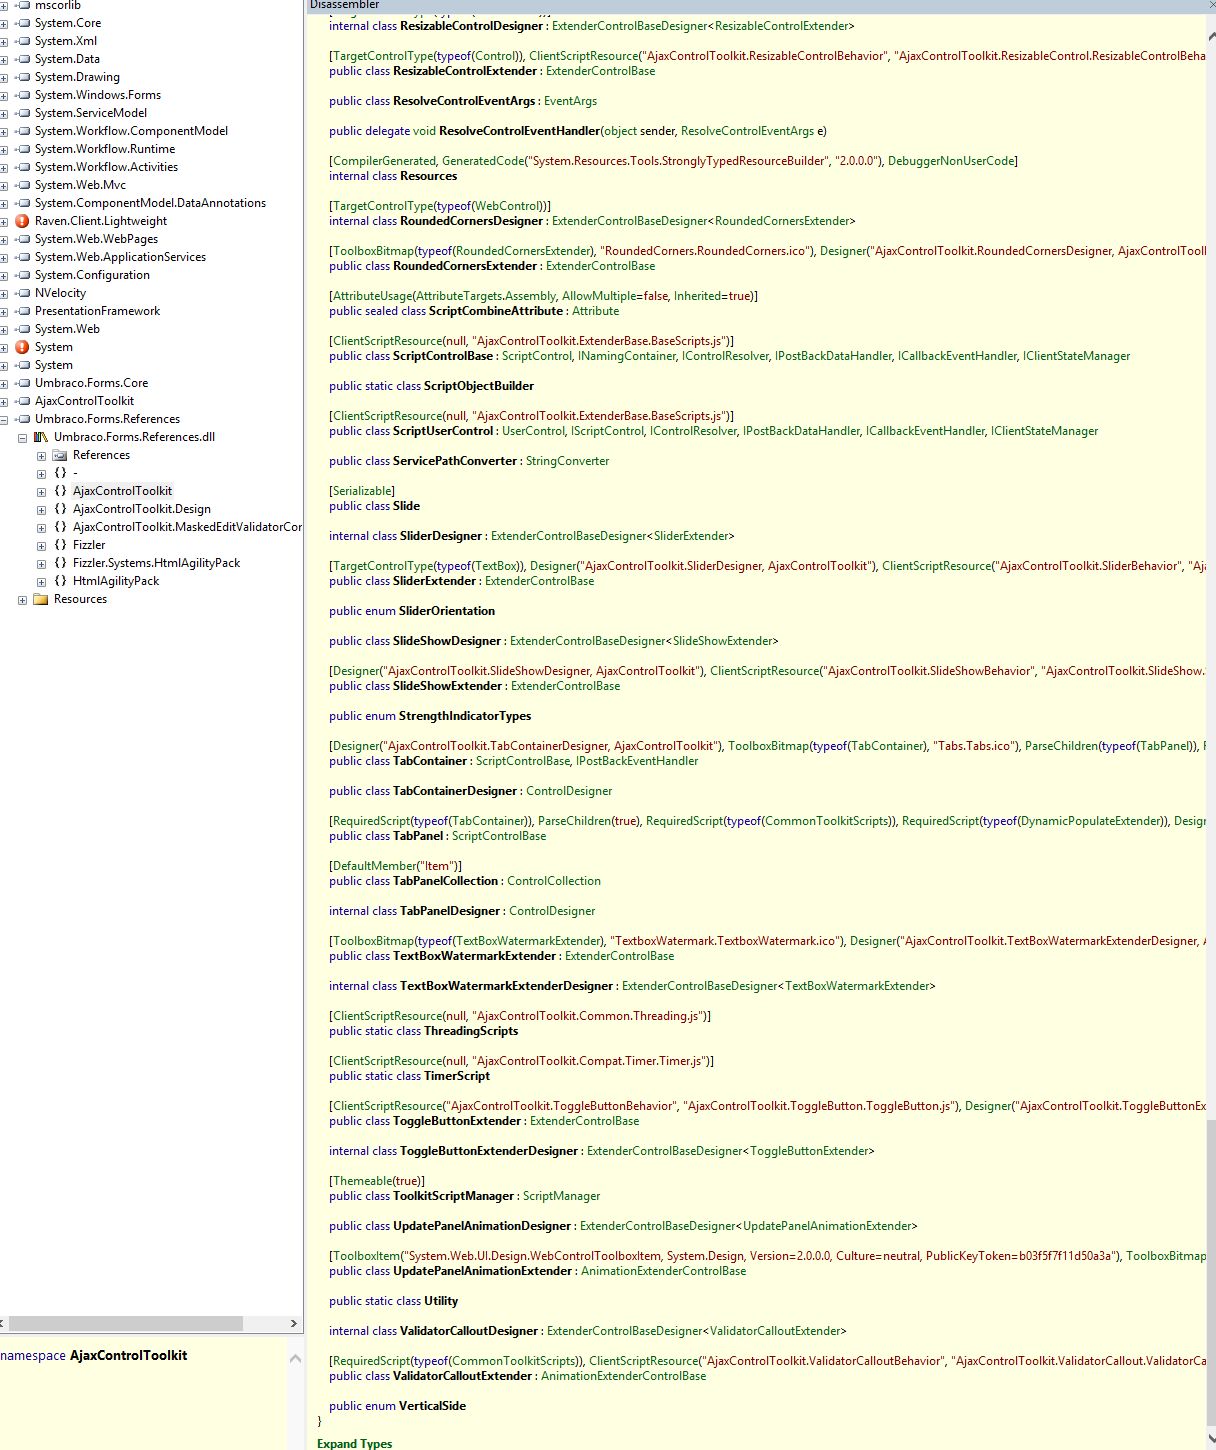Click the yellow Resources folder icon

pyautogui.click(x=41, y=599)
